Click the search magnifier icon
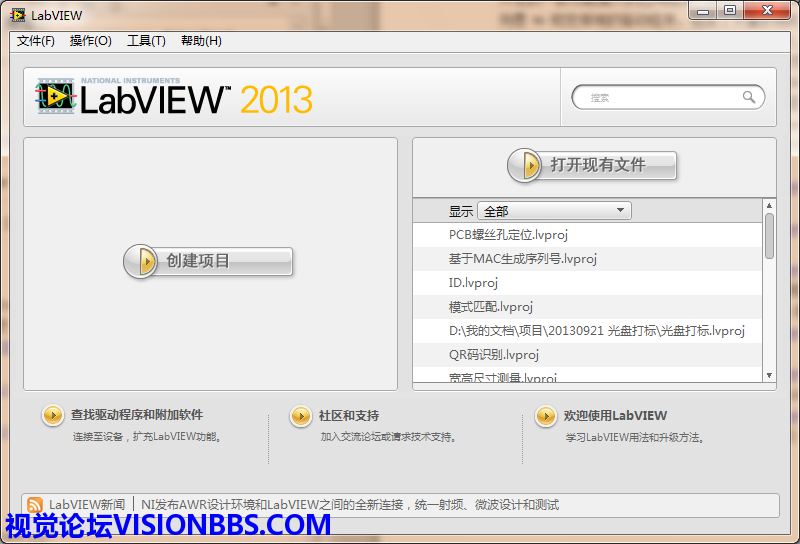The width and height of the screenshot is (800, 544). tap(749, 97)
